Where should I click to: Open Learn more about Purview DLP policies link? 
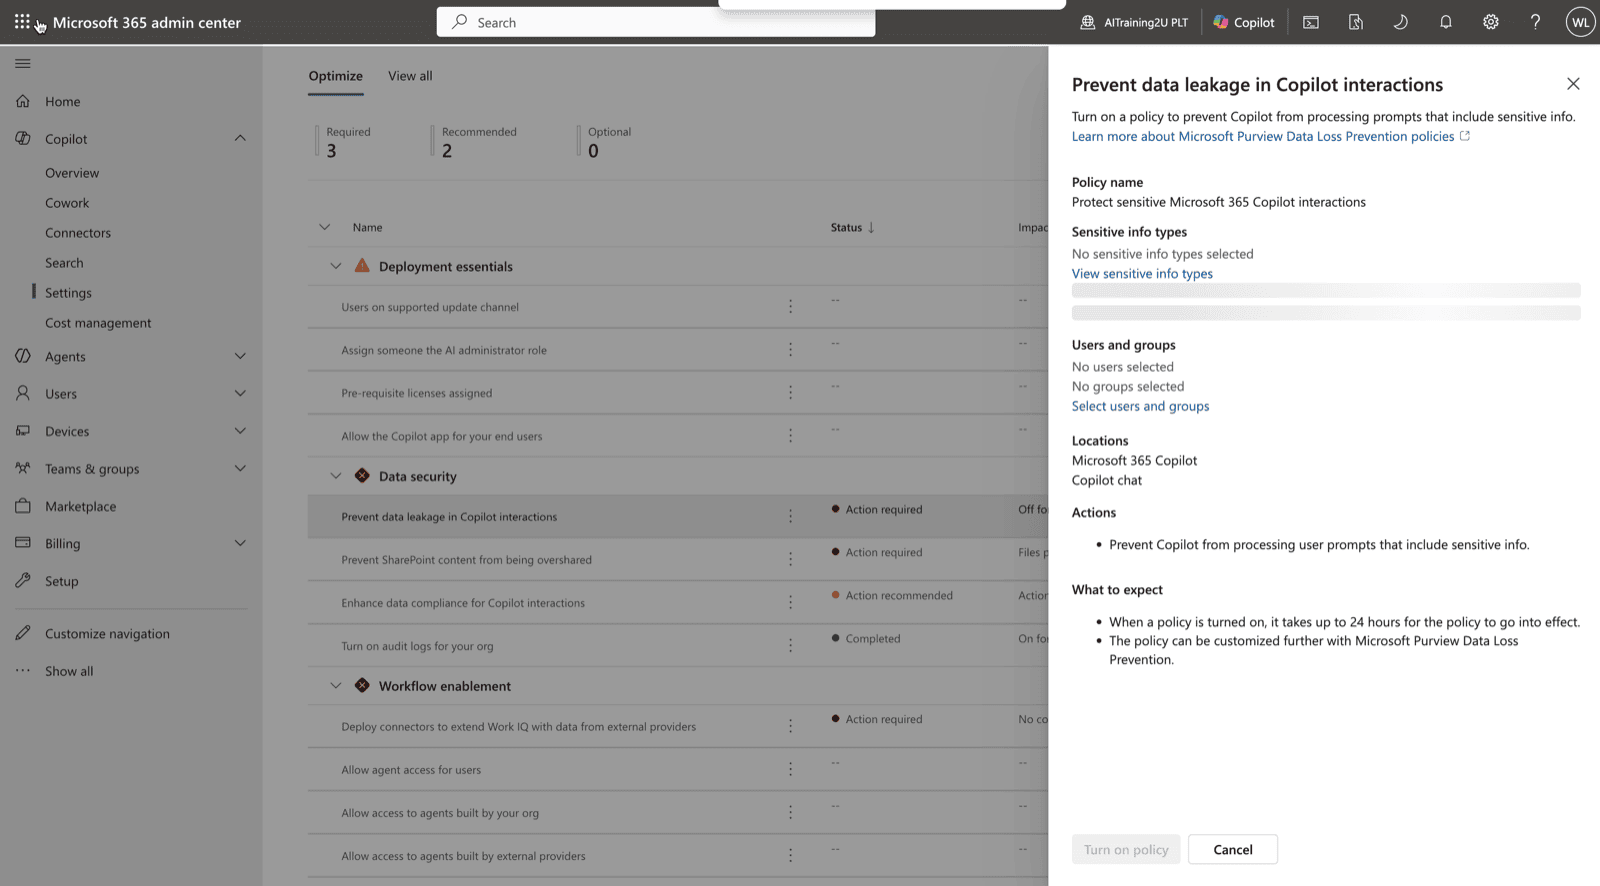[x=1271, y=137]
